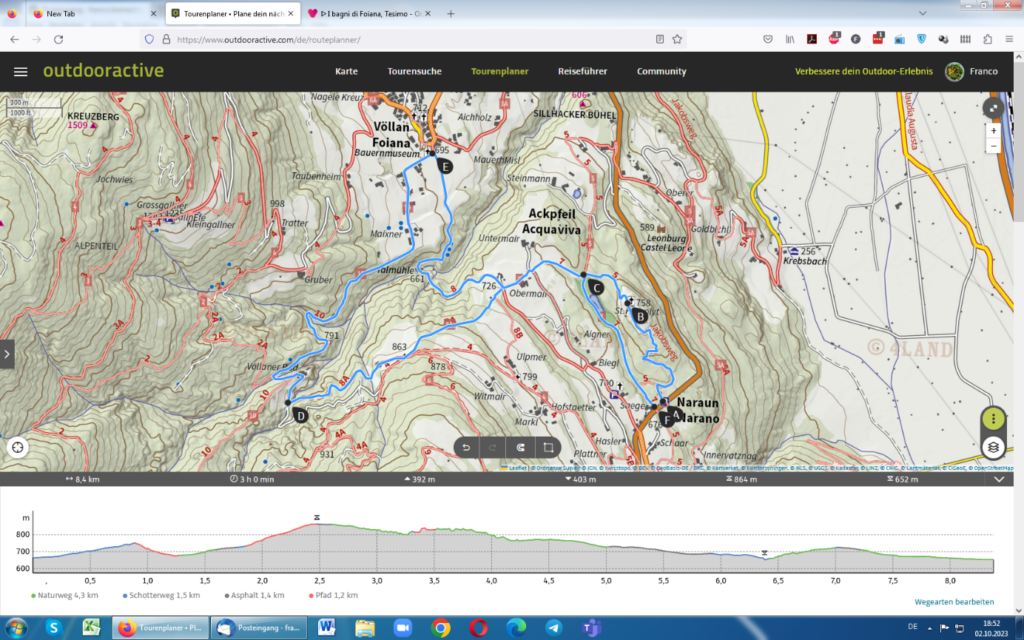Go to the Reiseführer section
This screenshot has width=1024, height=640.
(582, 72)
